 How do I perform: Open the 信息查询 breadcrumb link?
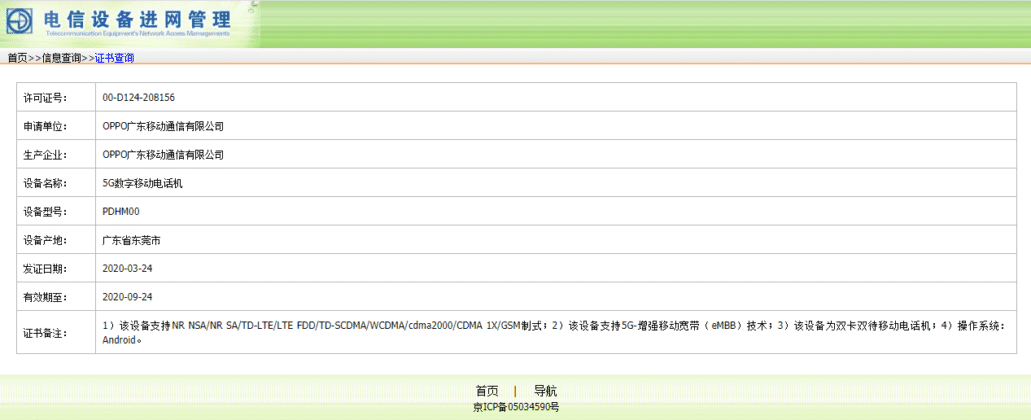coord(62,58)
